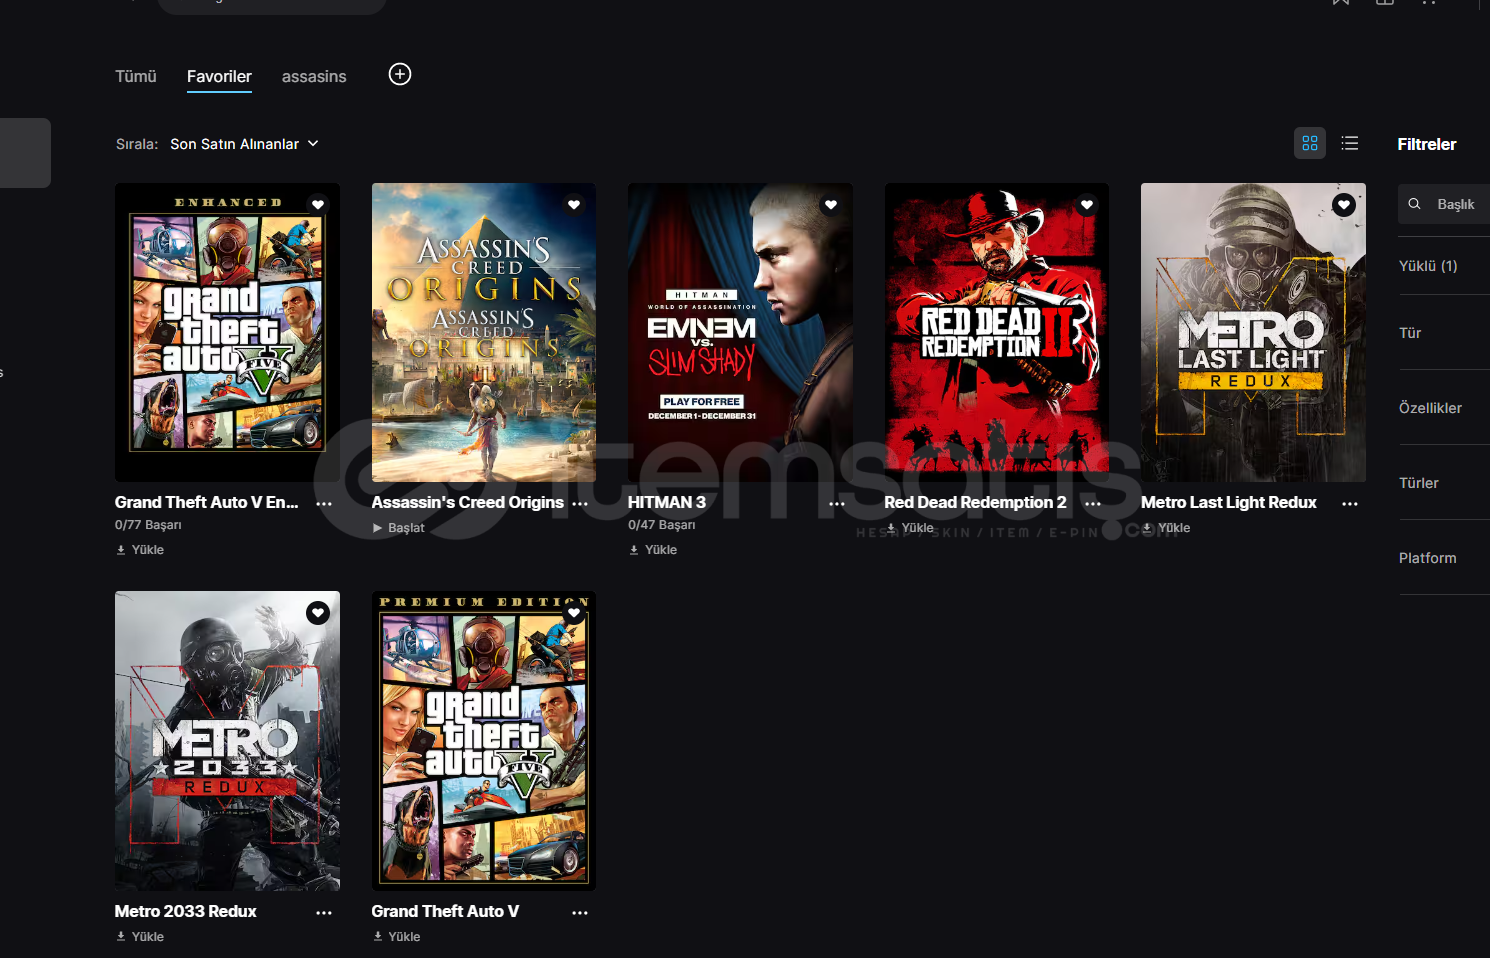
Task: Focus the Başlık search field
Action: point(1444,204)
